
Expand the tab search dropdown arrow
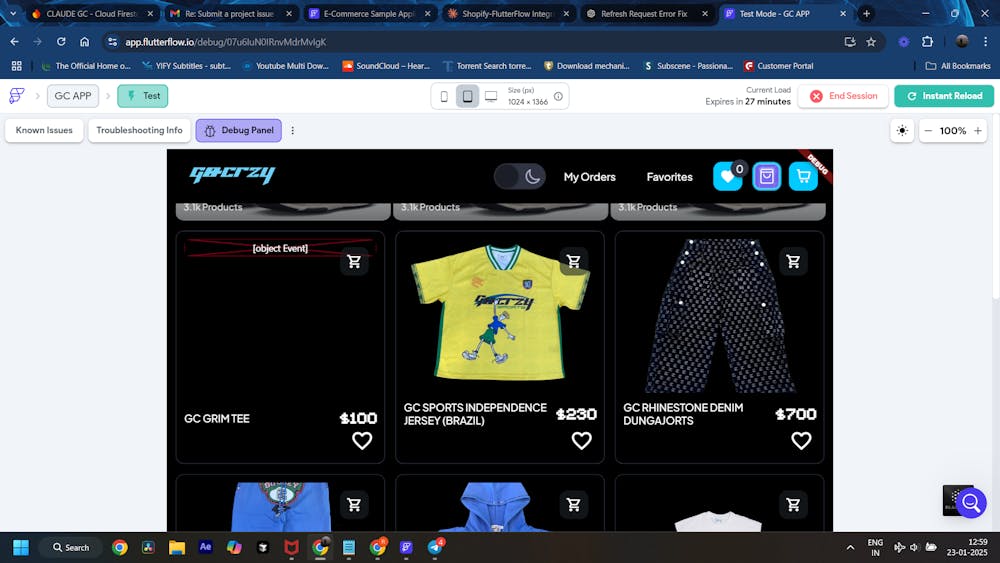pyautogui.click(x=13, y=13)
